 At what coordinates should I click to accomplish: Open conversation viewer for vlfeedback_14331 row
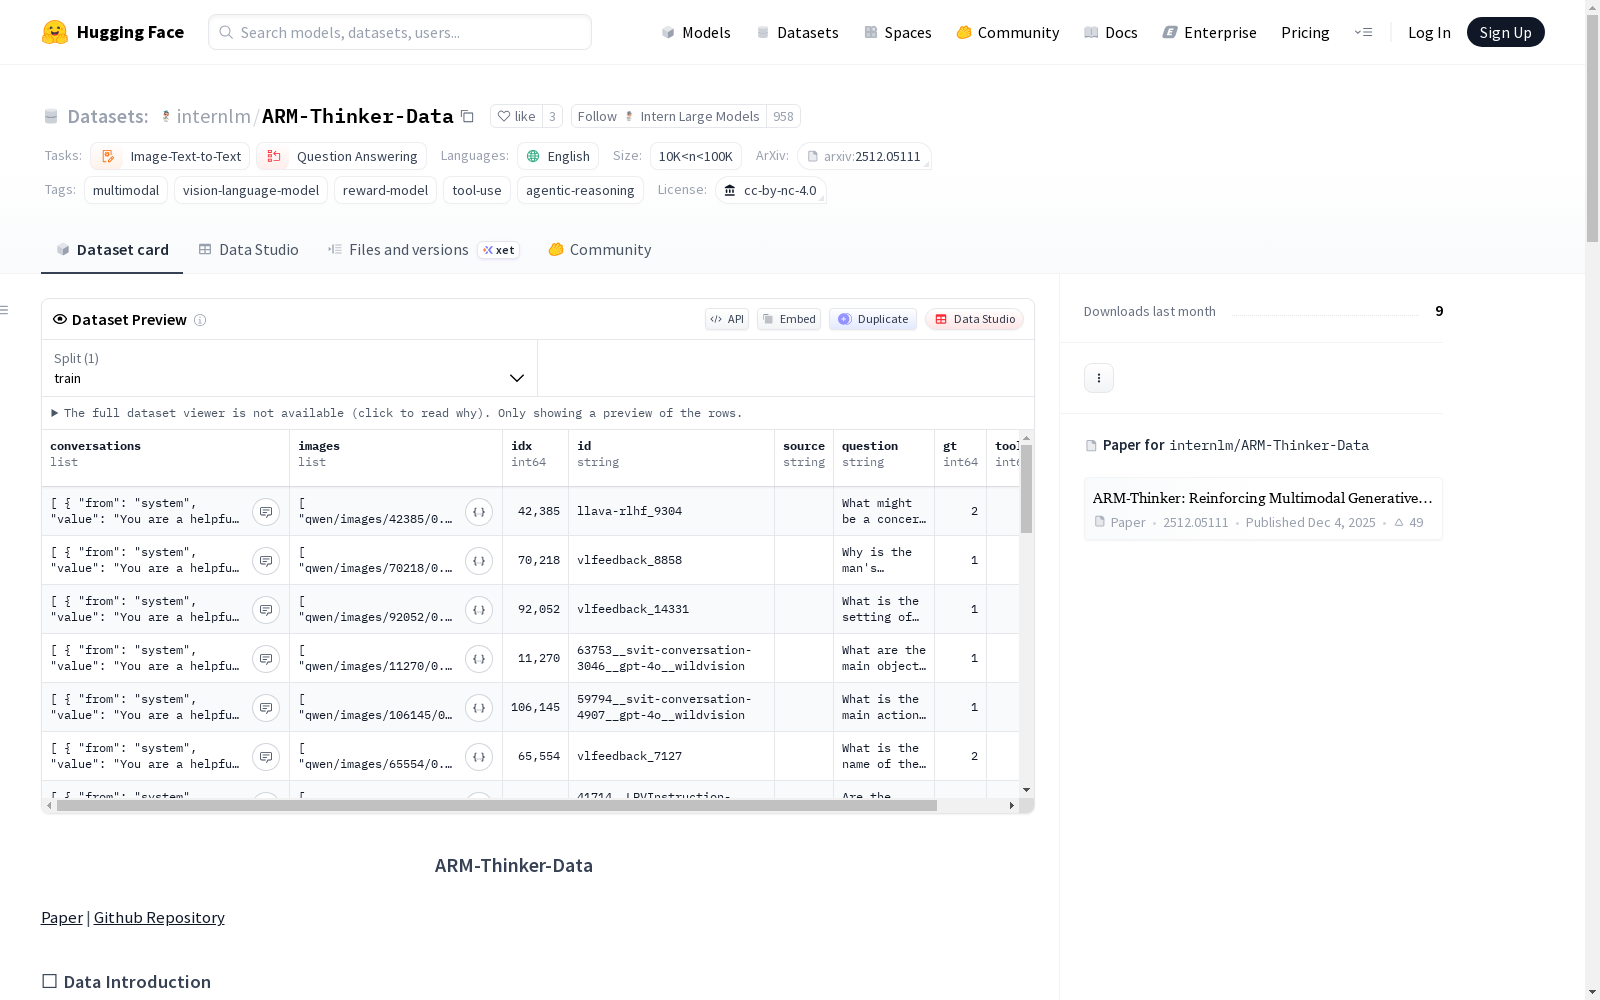(x=266, y=609)
